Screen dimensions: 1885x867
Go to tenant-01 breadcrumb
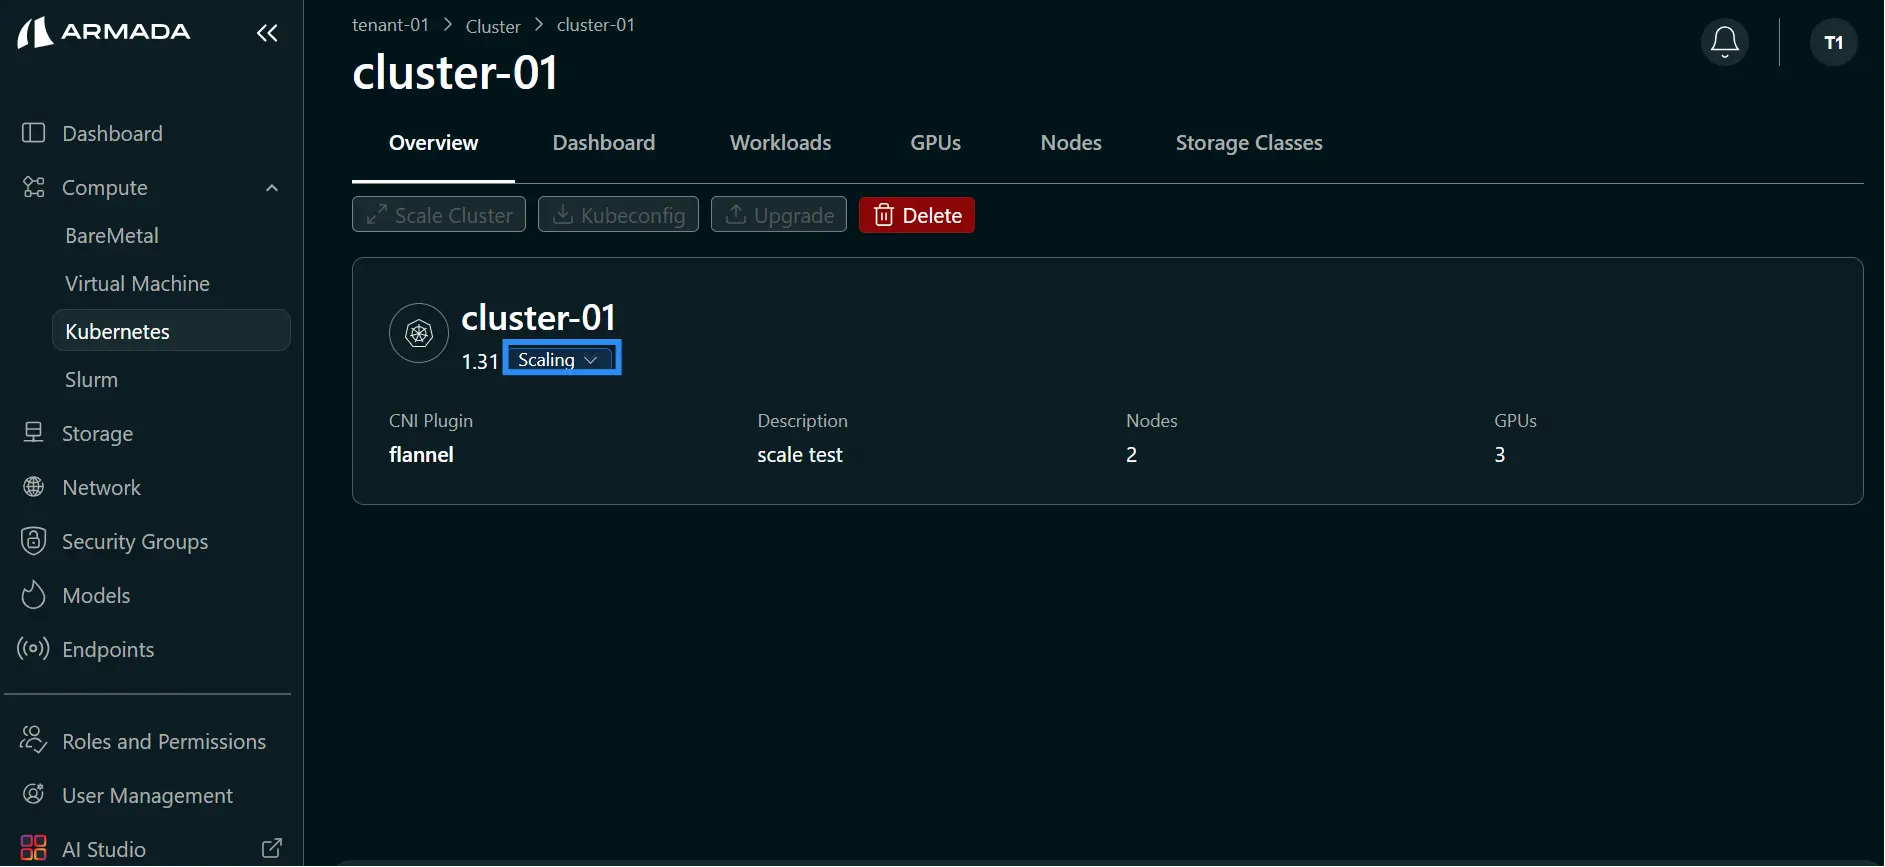(x=390, y=25)
